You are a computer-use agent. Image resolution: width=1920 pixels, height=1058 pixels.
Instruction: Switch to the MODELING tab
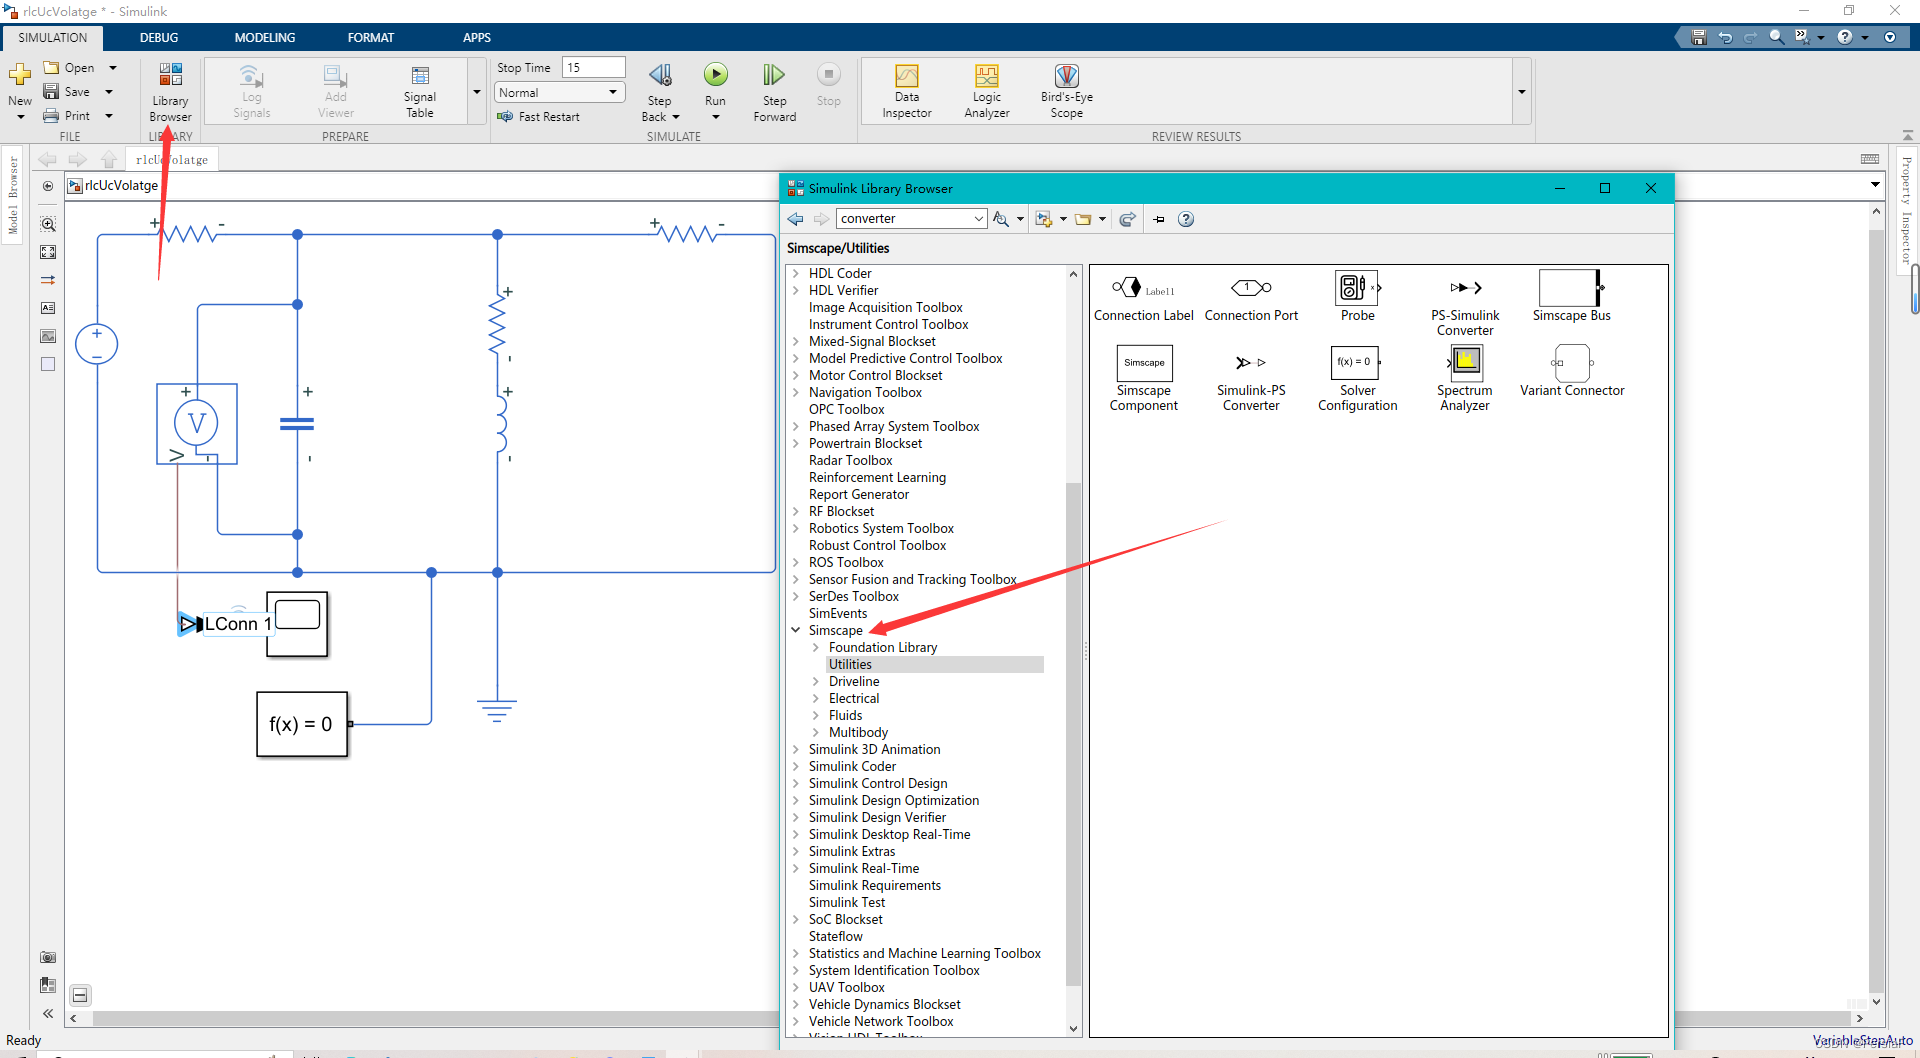(265, 37)
